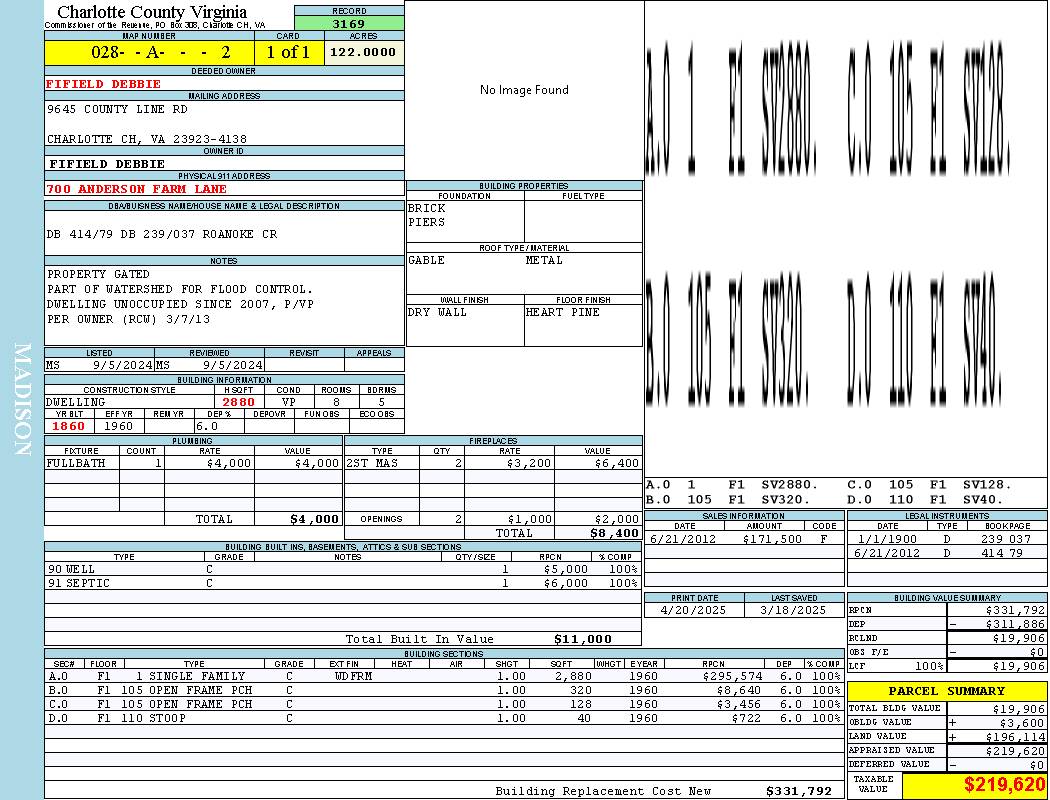Viewport: 1050px width, 800px height.
Task: Click legal description DB 414/79 DB 239/037
Action: click(x=121, y=234)
